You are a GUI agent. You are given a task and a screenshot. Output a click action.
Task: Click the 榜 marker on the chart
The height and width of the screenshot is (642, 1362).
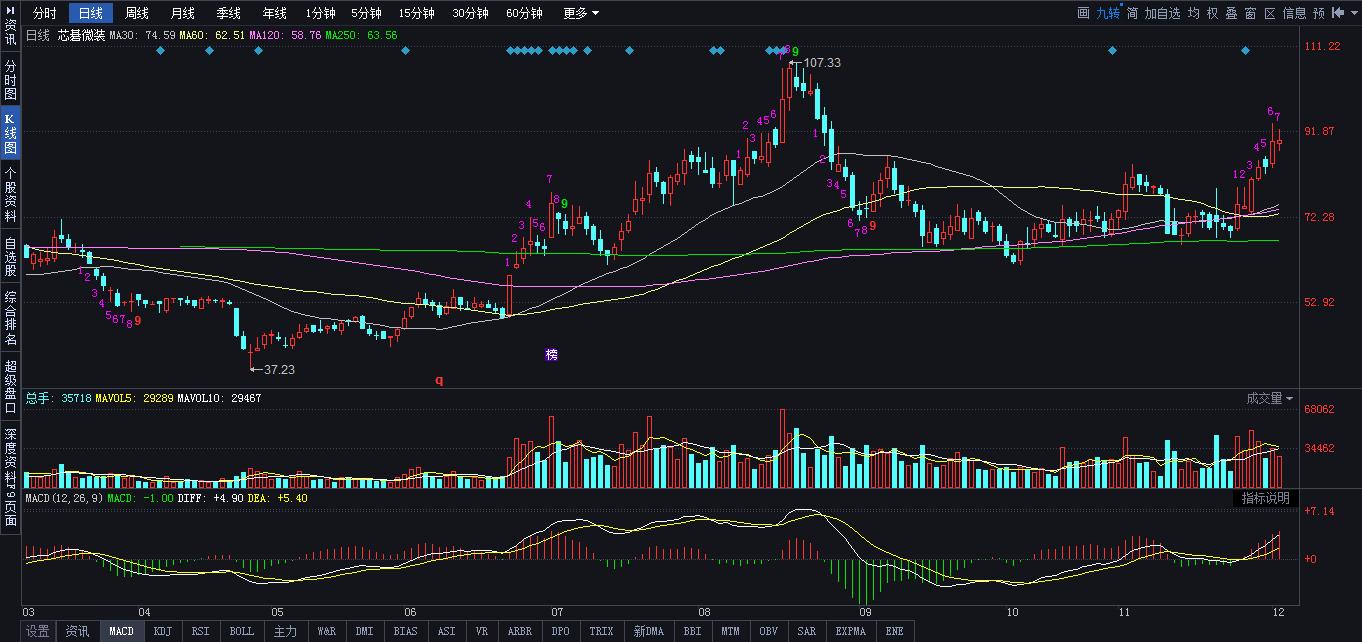tap(551, 355)
